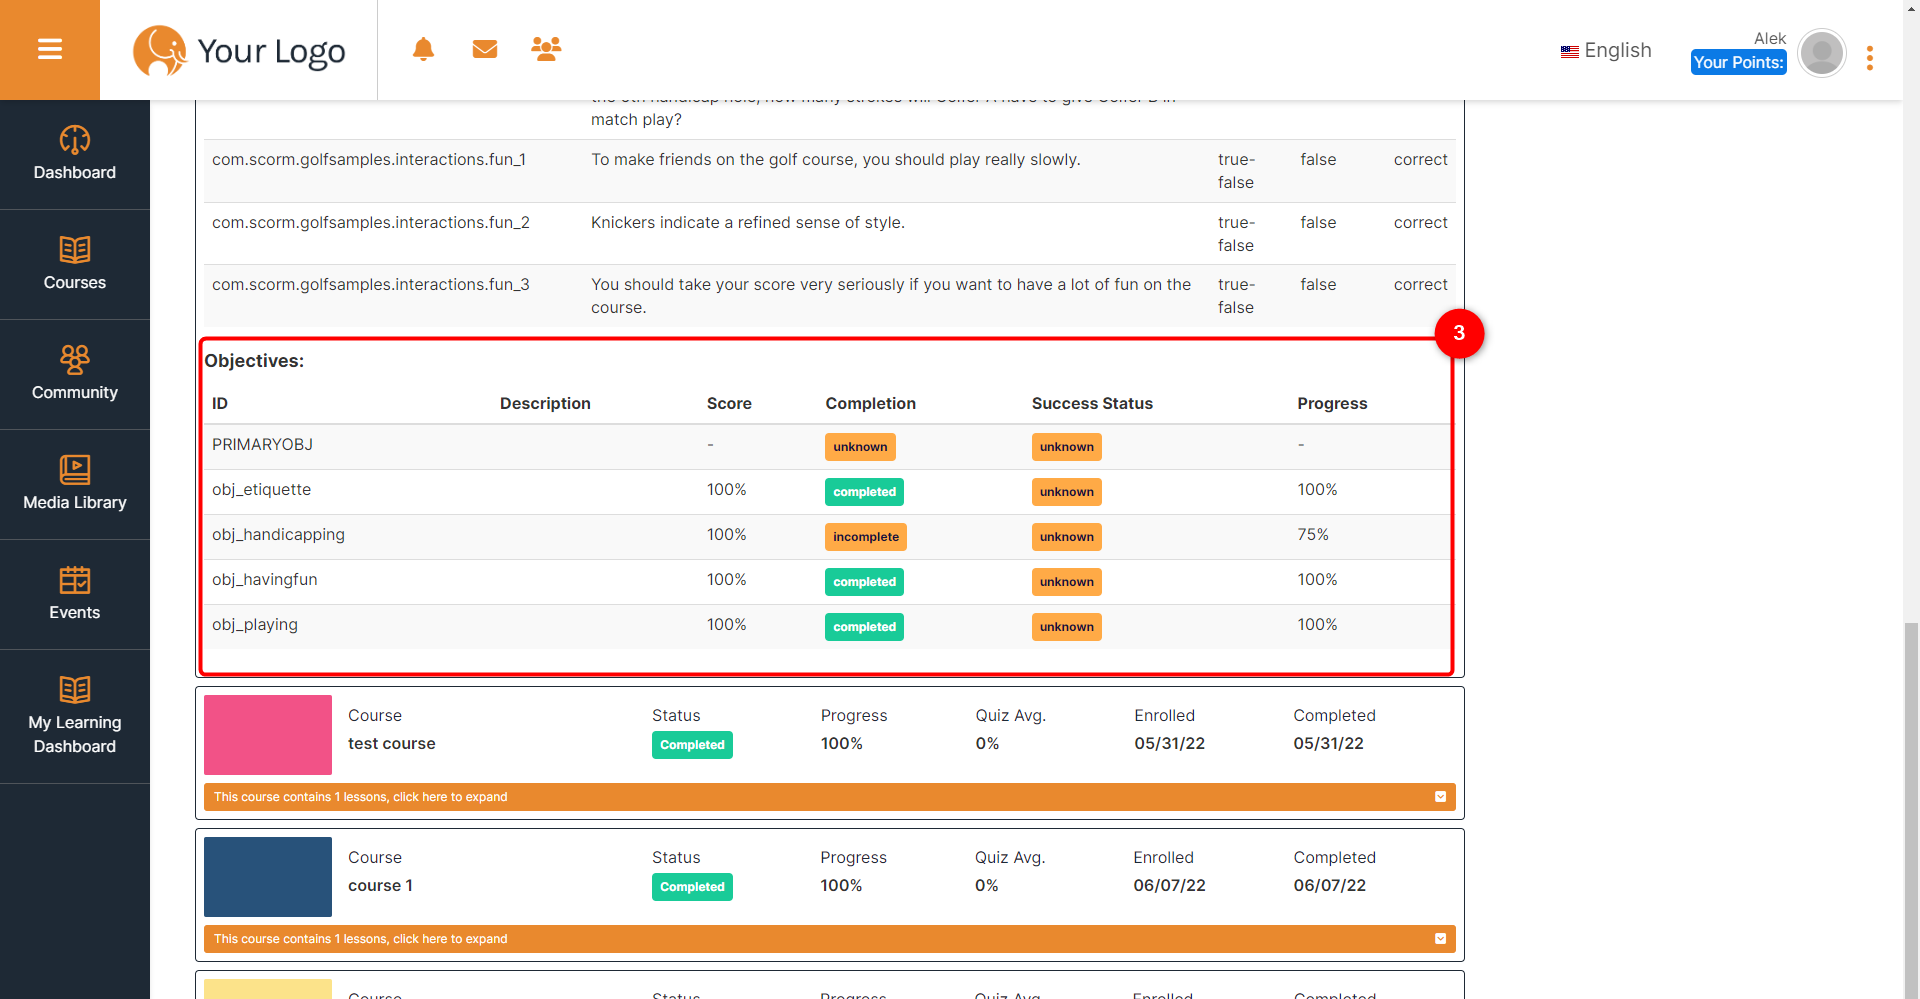Click the My Learning Dashboard book icon
Viewport: 1920px width, 999px height.
(x=75, y=690)
